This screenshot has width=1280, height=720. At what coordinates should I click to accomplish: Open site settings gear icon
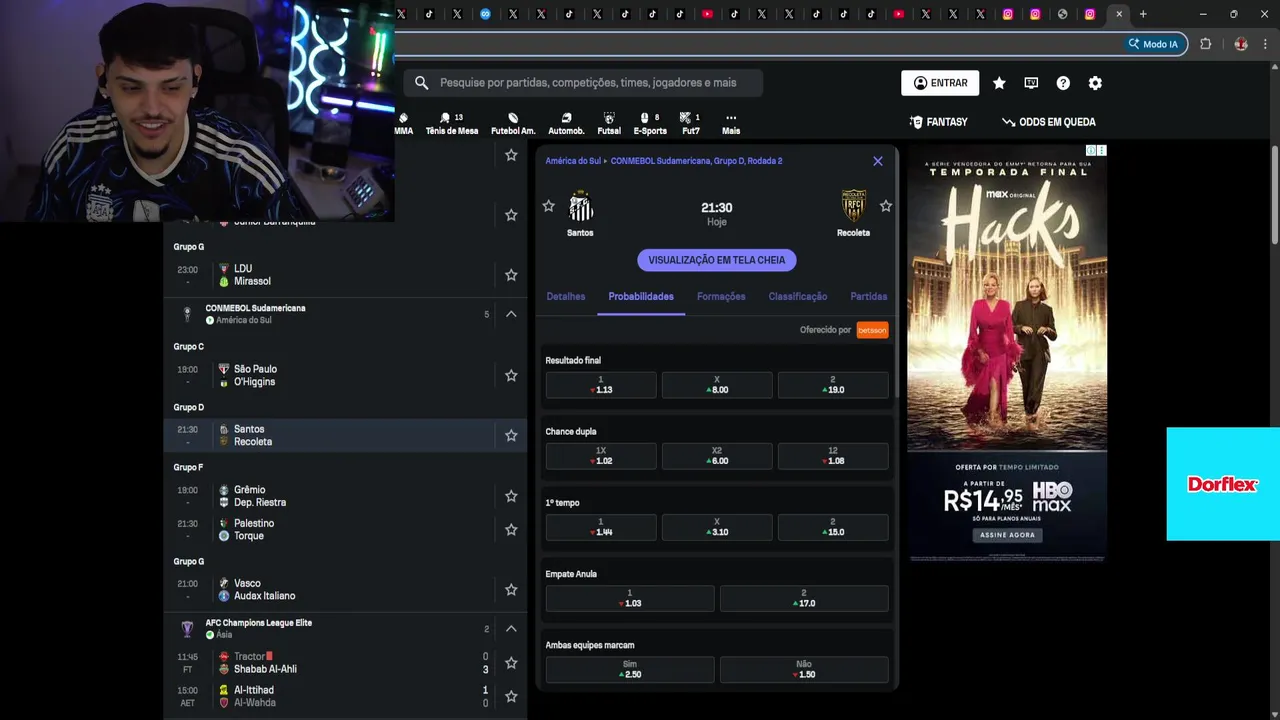point(1095,83)
